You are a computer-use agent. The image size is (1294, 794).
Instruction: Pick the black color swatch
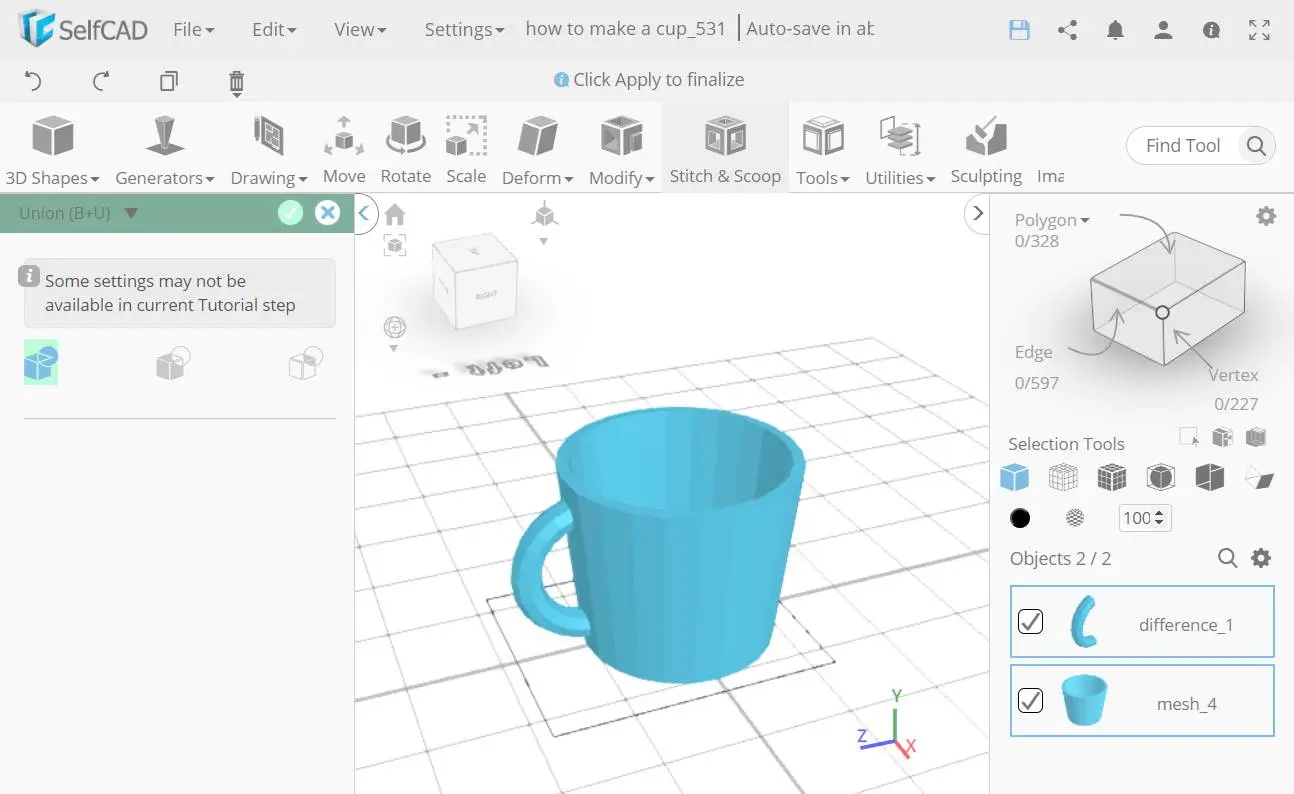tap(1020, 518)
